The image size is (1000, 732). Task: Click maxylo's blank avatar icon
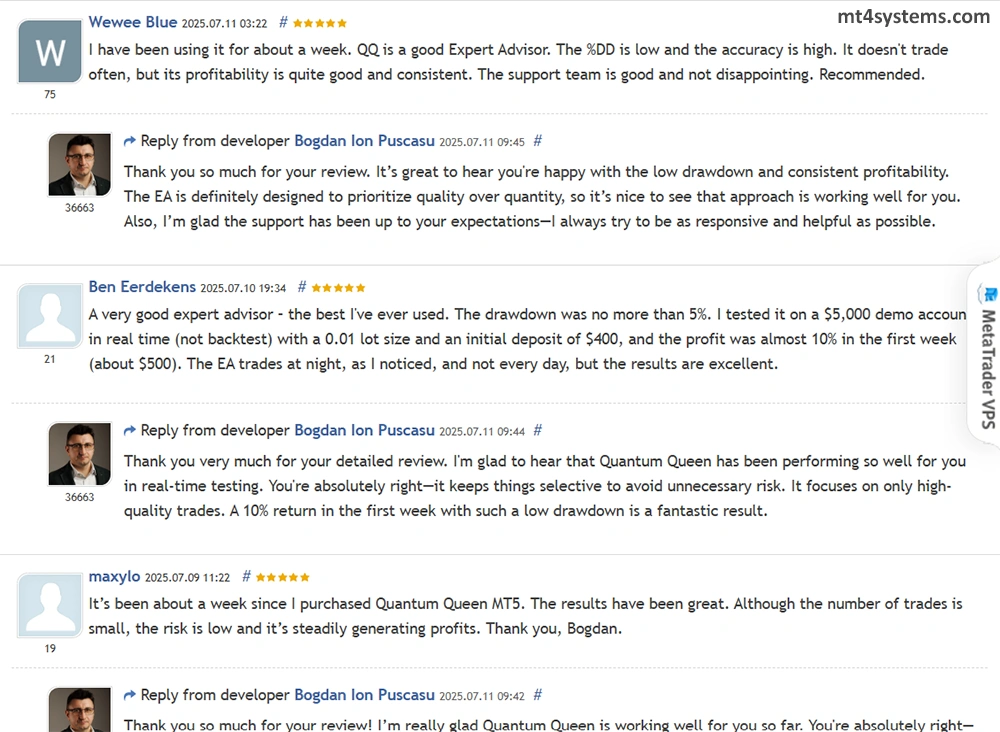[50, 605]
